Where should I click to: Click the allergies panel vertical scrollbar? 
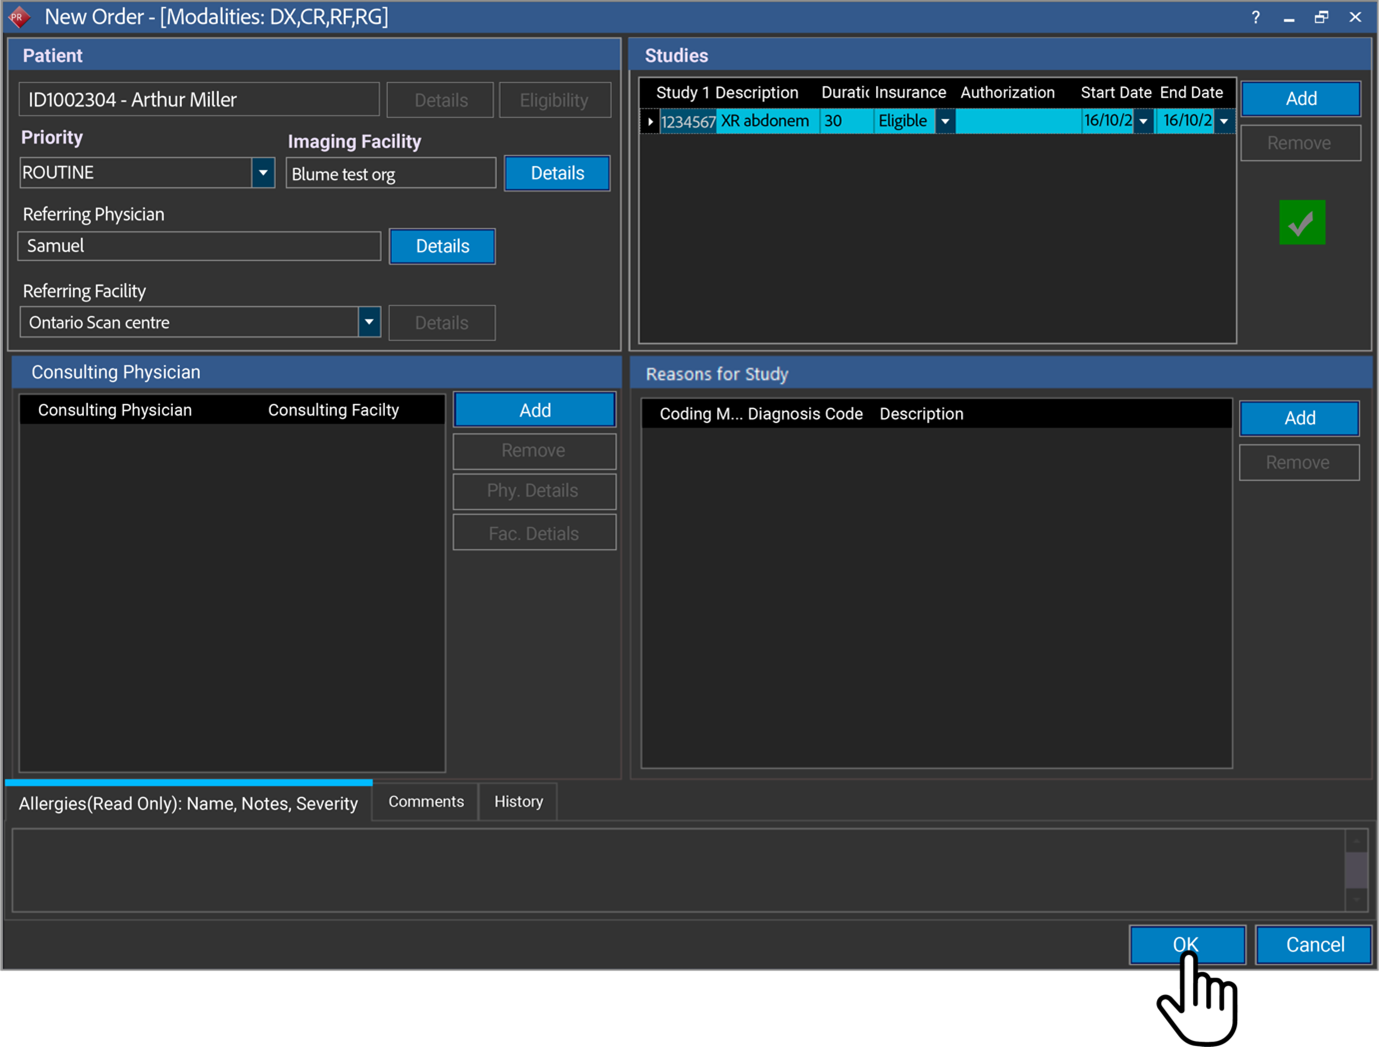[x=1355, y=869]
